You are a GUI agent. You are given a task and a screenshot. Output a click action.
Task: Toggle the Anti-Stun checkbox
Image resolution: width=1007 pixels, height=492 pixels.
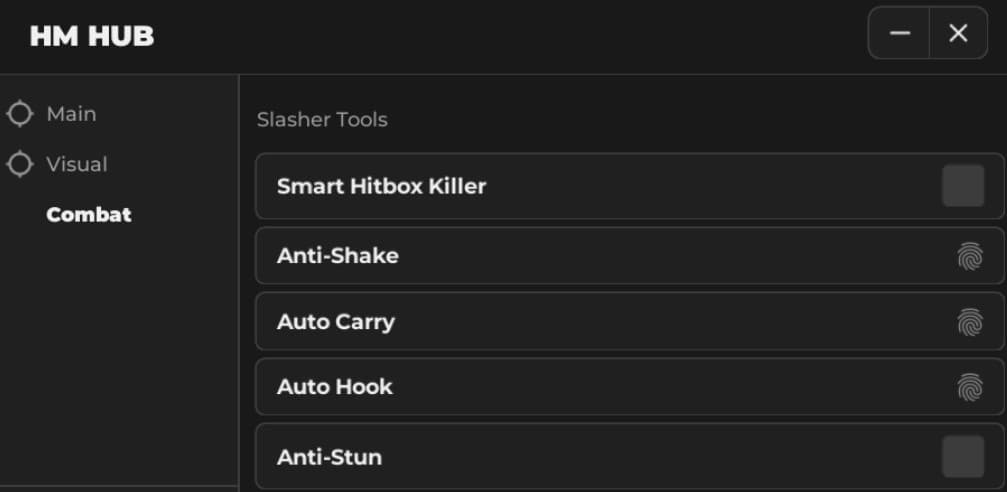(x=963, y=457)
